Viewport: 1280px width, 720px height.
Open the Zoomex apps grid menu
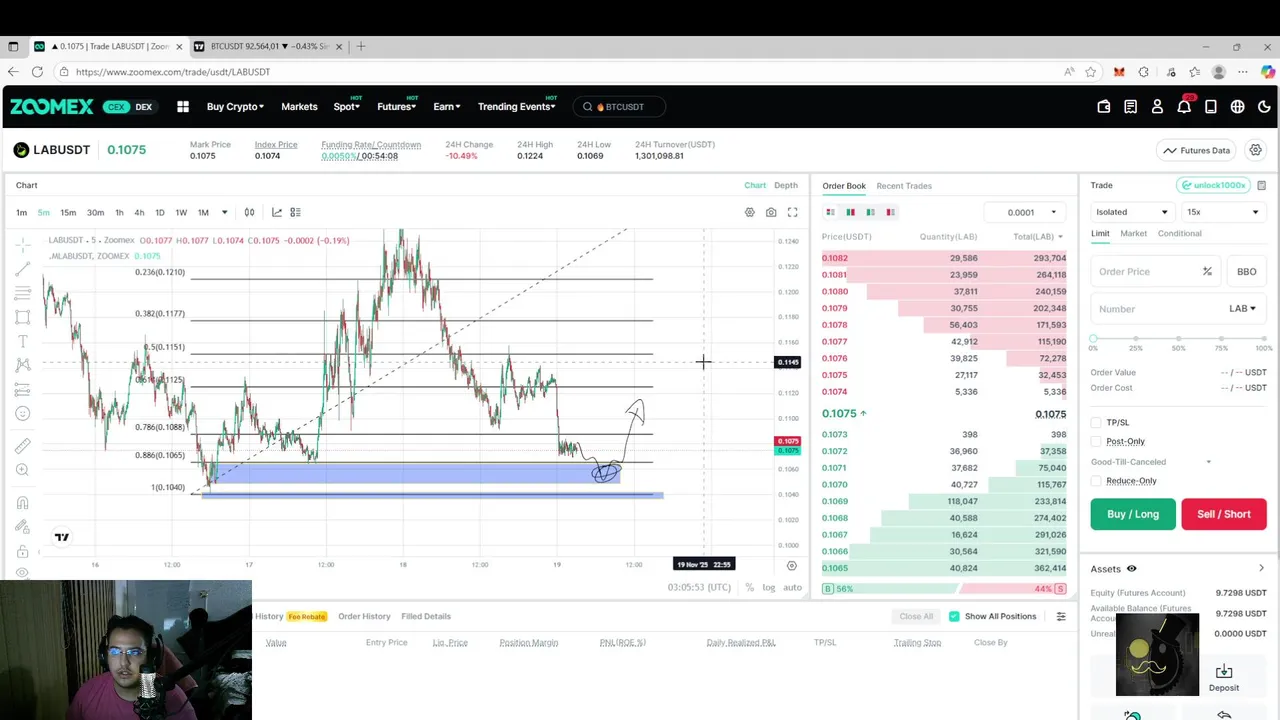183,107
